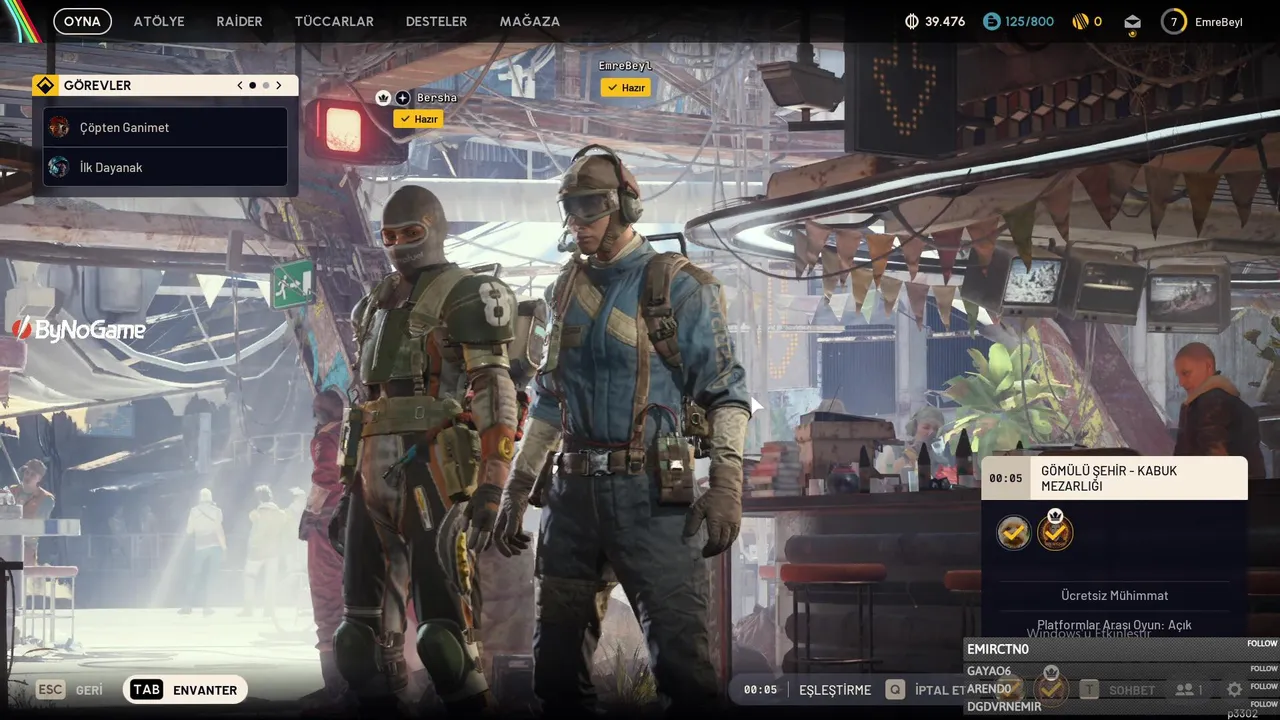Open the Çöpten Ganimet quest

point(166,127)
